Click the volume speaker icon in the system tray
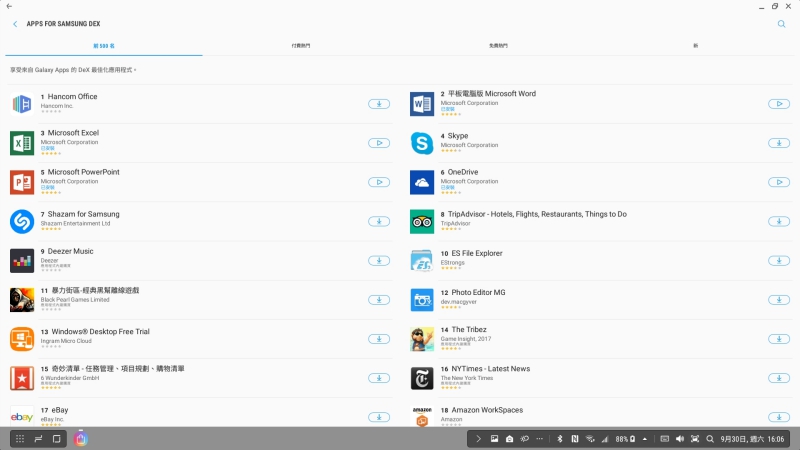The image size is (800, 450). tap(680, 439)
